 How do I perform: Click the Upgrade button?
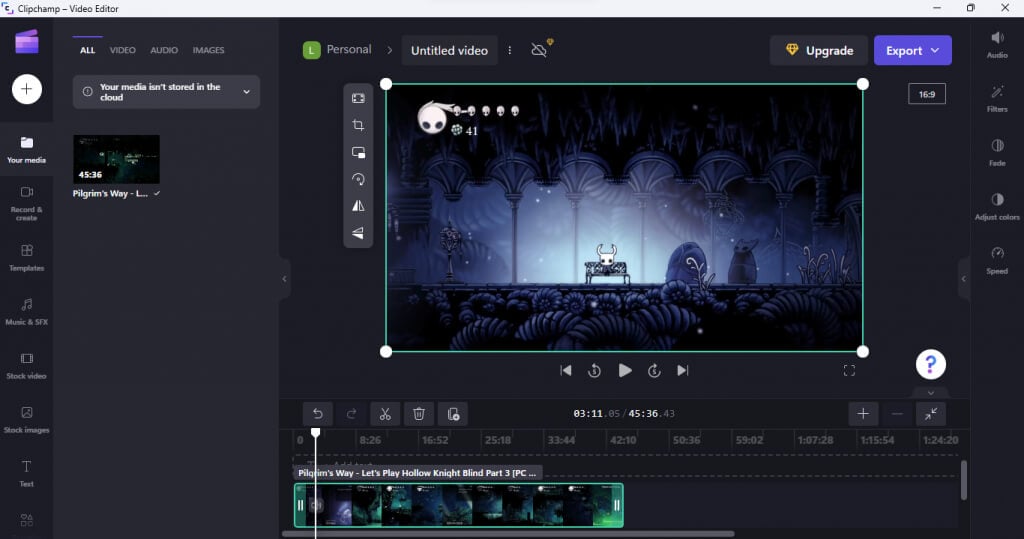click(x=818, y=50)
